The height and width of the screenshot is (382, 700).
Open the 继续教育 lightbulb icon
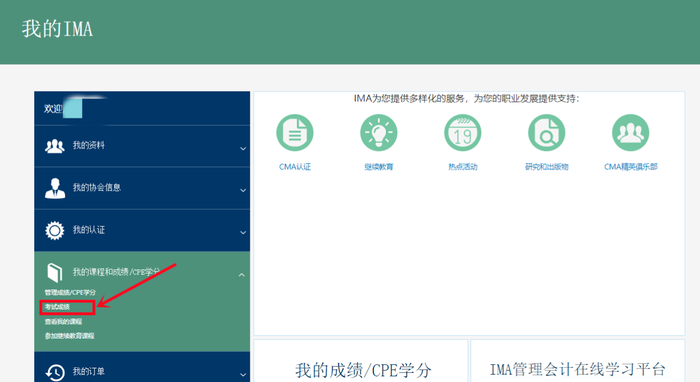(x=379, y=133)
